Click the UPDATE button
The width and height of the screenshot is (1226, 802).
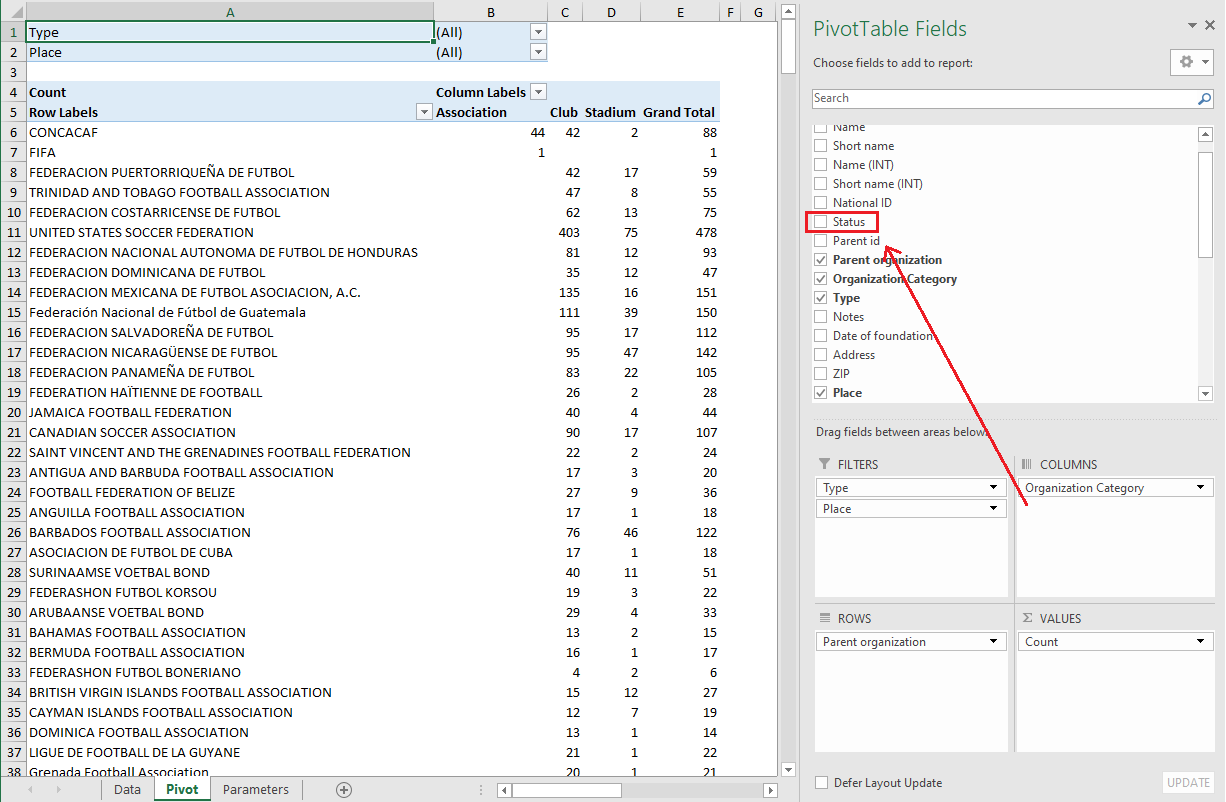[1188, 783]
